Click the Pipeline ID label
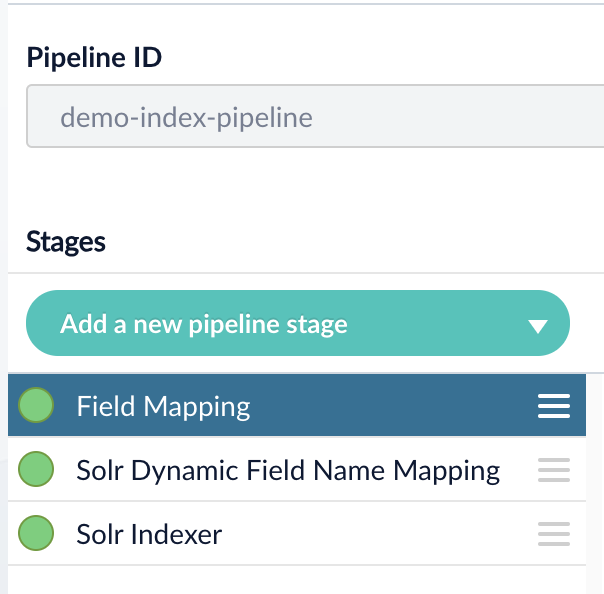 pos(94,57)
